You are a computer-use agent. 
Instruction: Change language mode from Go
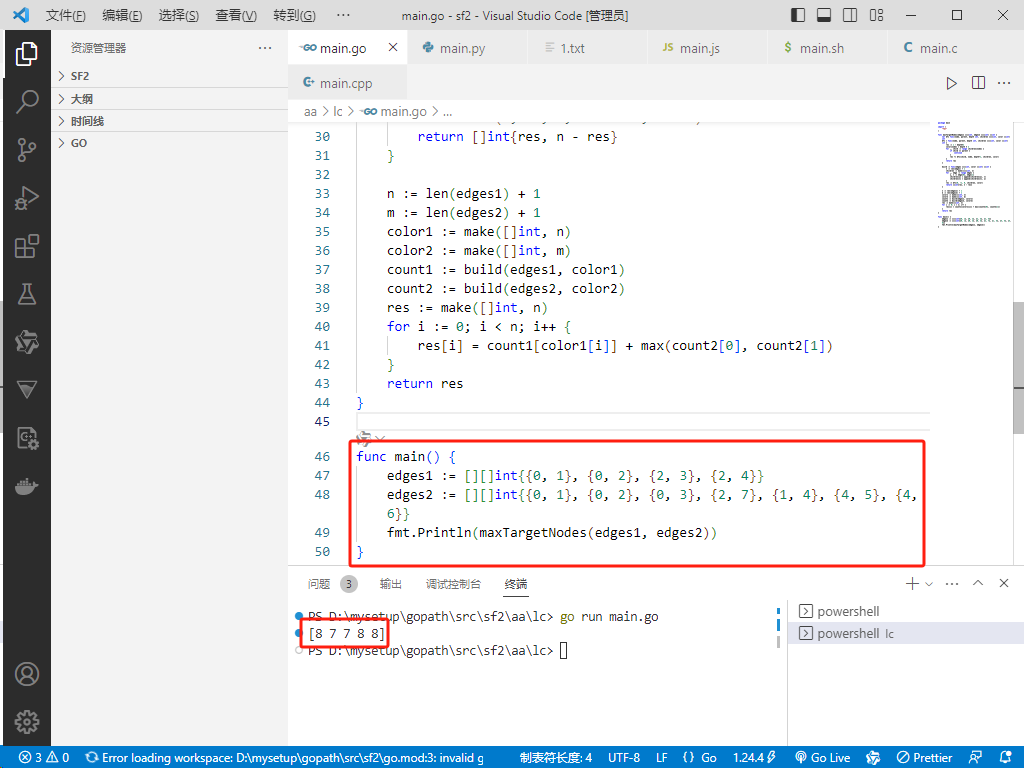pyautogui.click(x=709, y=758)
